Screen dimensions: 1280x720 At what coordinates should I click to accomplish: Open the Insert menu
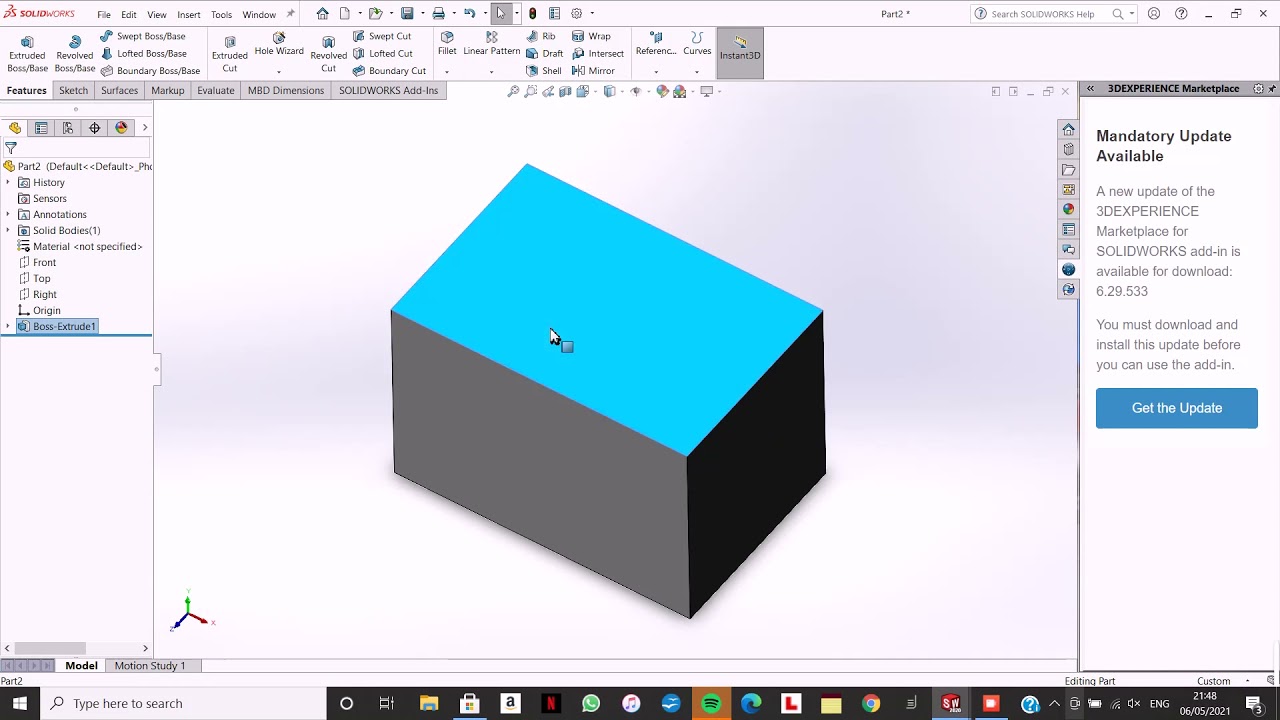[x=189, y=15]
